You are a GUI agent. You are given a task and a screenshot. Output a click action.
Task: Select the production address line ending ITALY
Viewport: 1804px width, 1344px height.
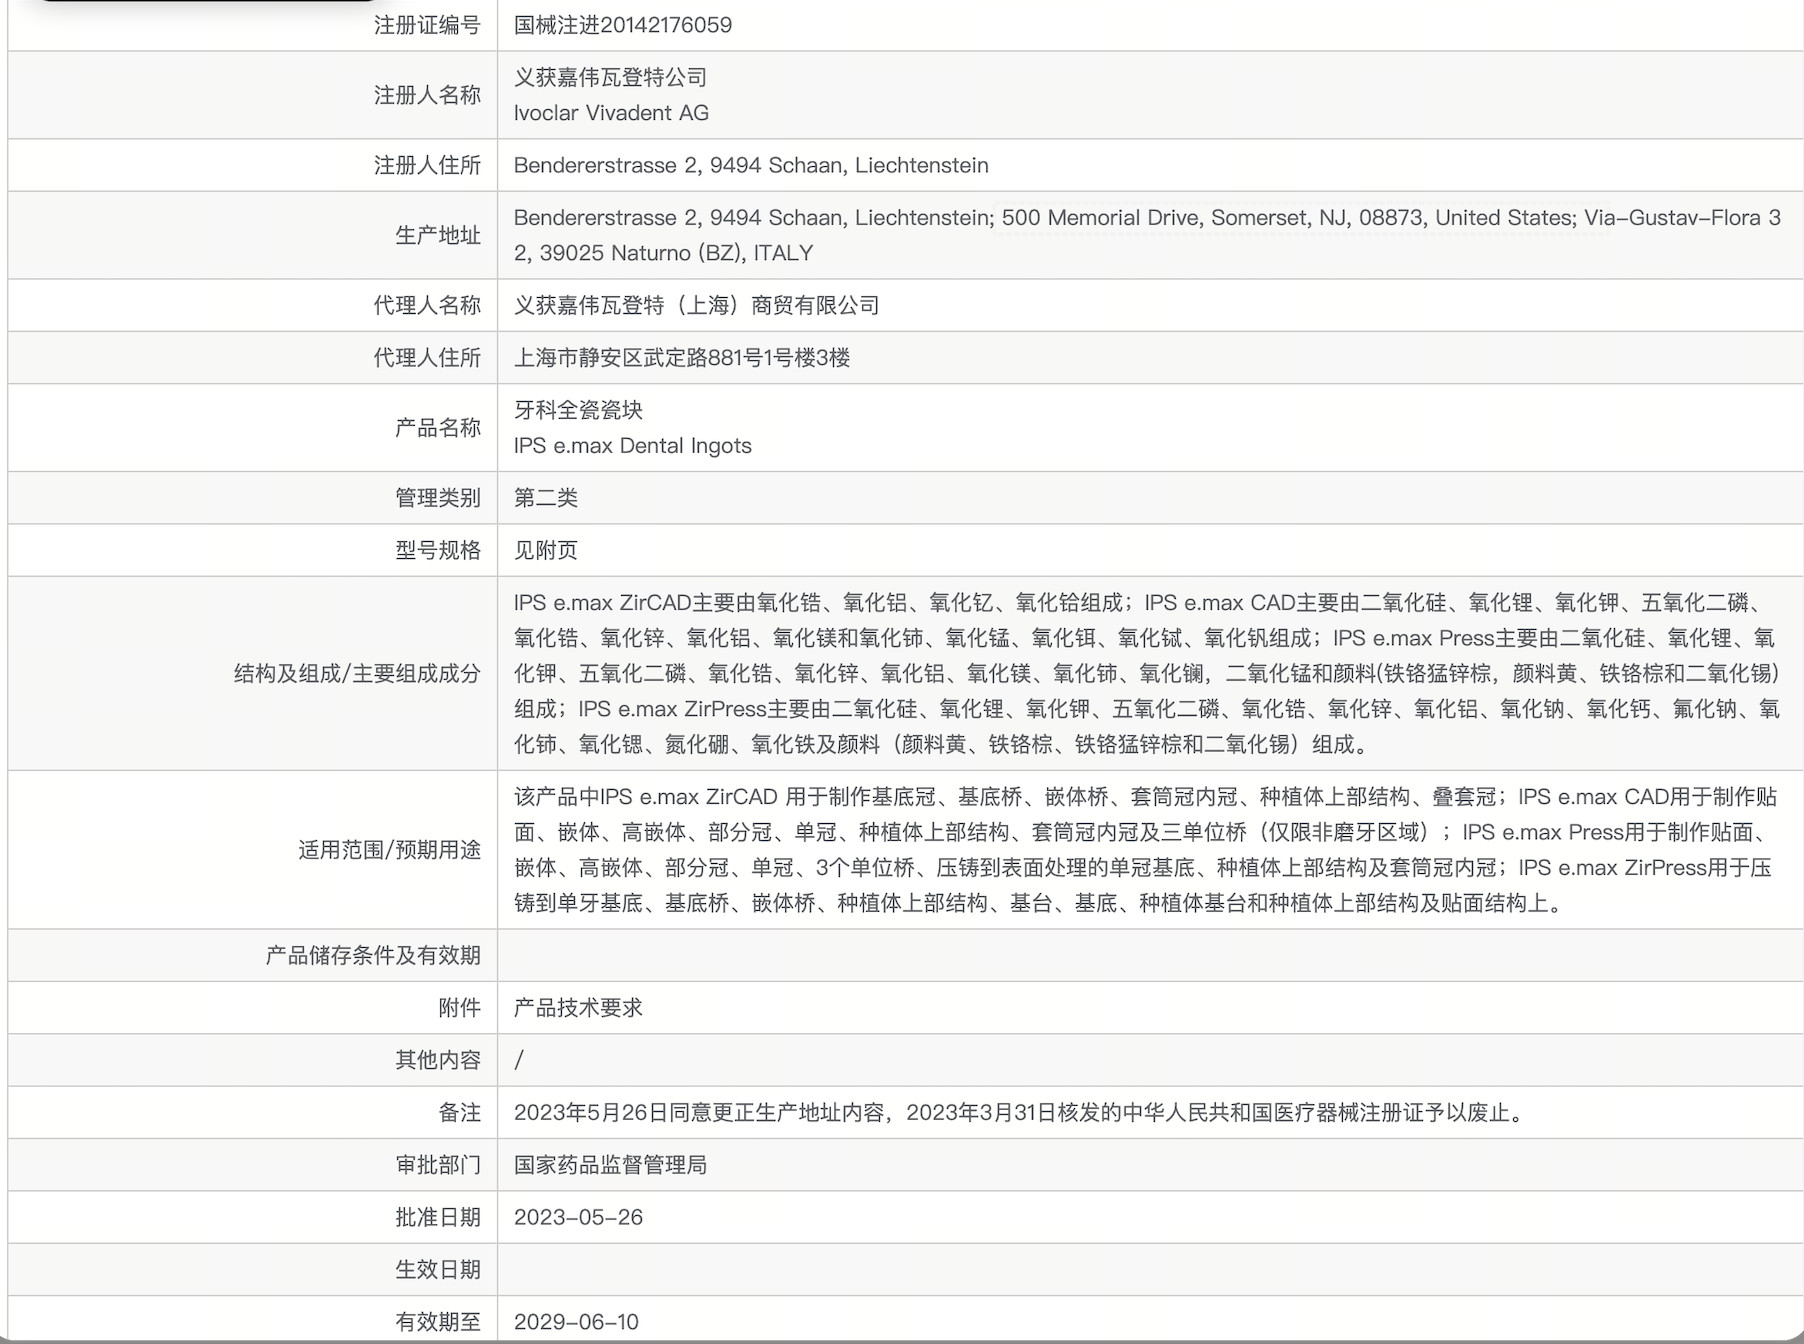(663, 253)
